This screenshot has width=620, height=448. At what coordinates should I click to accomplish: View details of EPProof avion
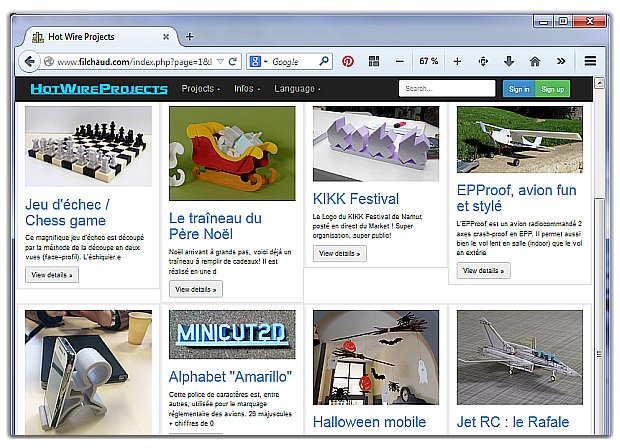484,270
